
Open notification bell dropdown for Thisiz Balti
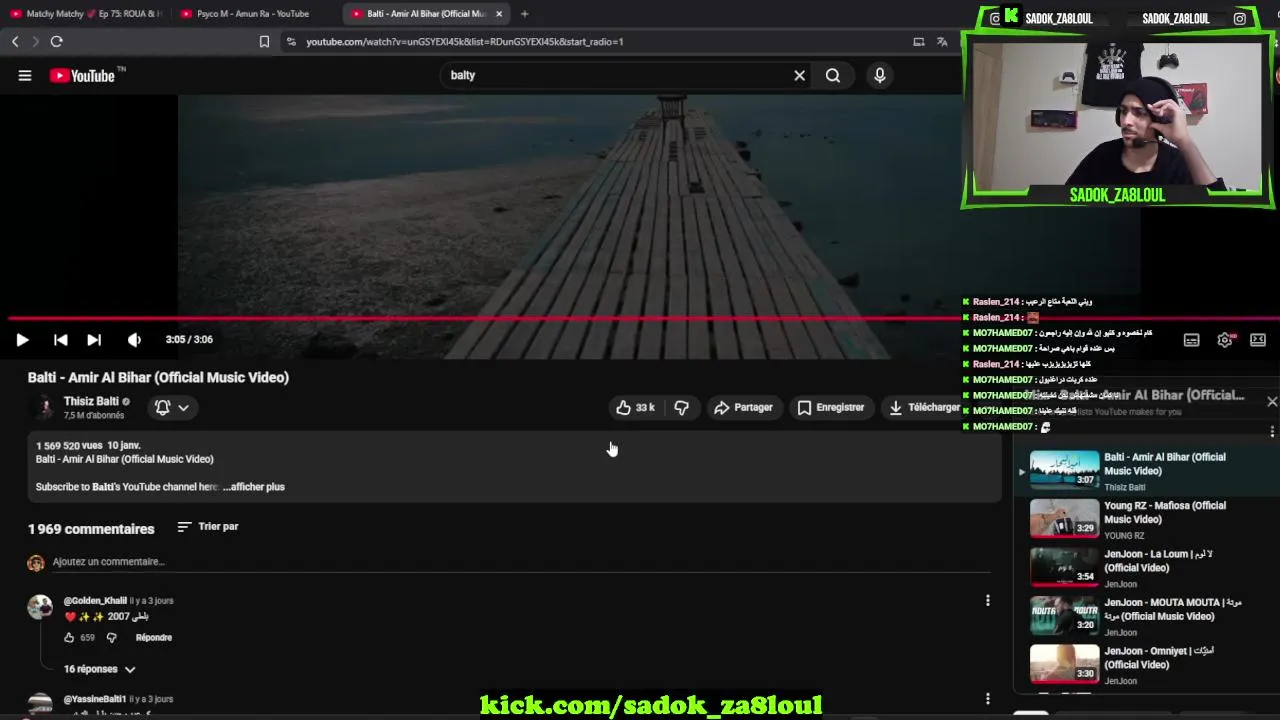(172, 407)
